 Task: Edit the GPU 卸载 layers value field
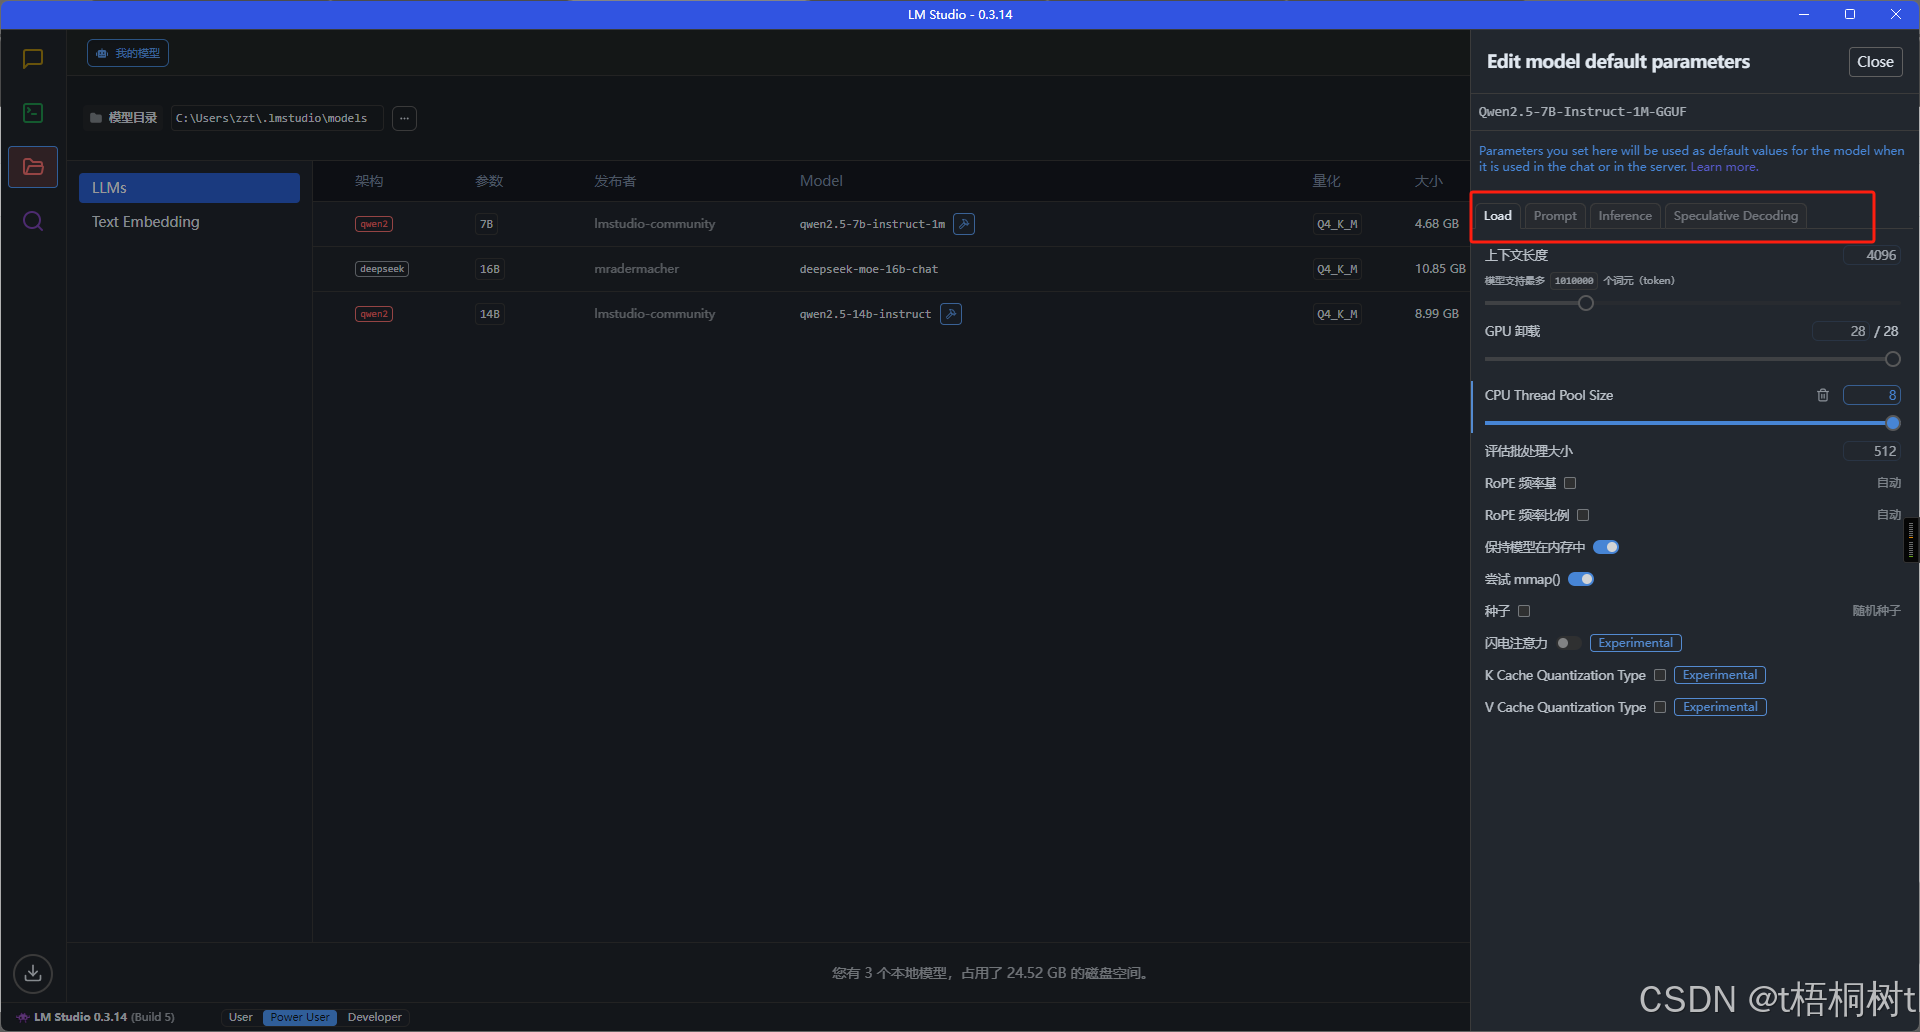[x=1841, y=331]
